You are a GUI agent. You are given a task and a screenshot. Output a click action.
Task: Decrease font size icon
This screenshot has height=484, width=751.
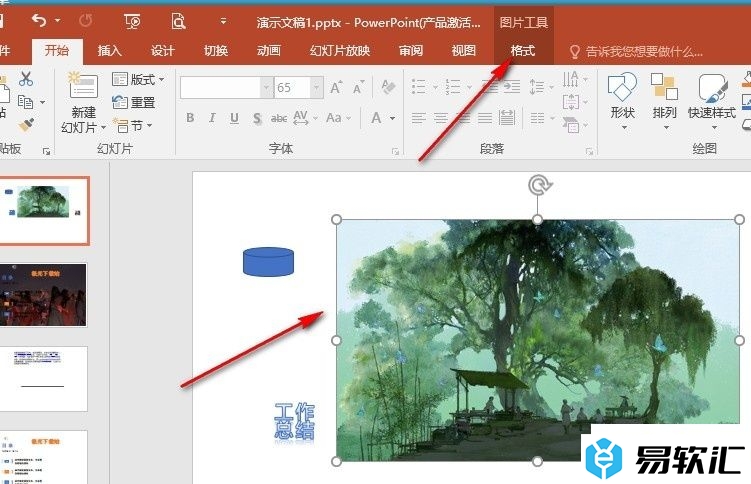pyautogui.click(x=358, y=87)
